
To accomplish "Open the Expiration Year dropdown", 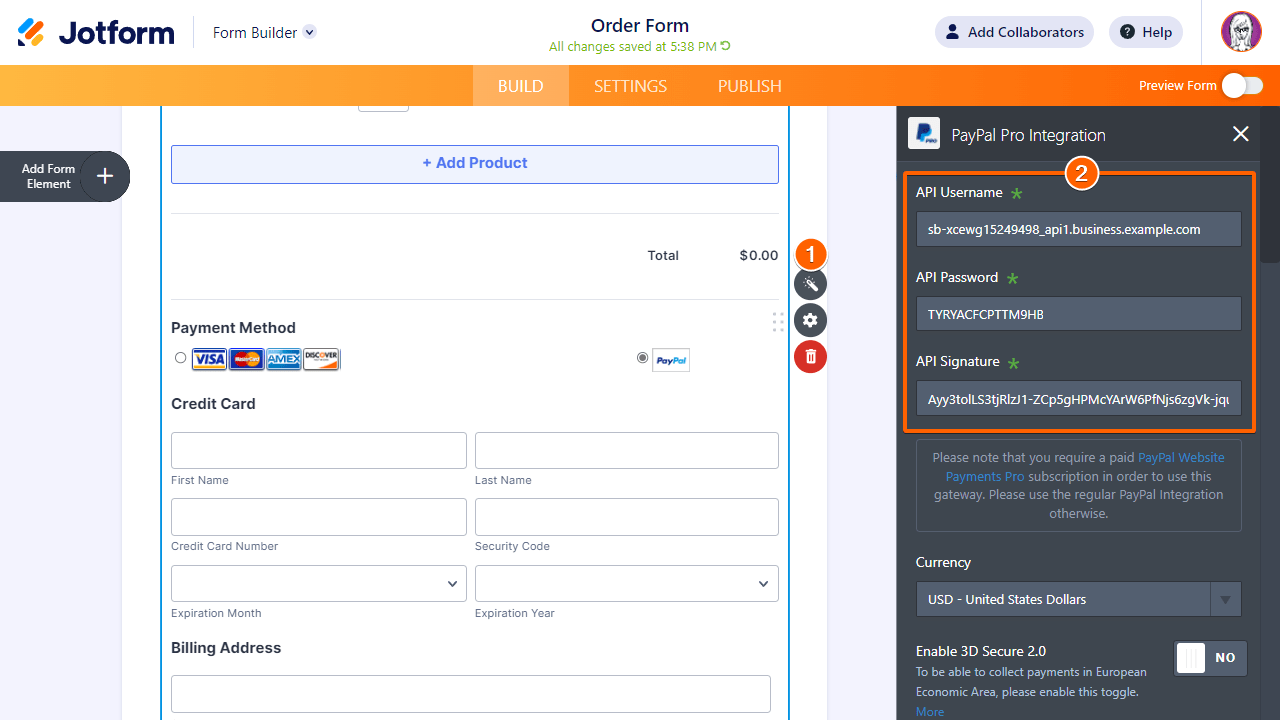I will 627,583.
